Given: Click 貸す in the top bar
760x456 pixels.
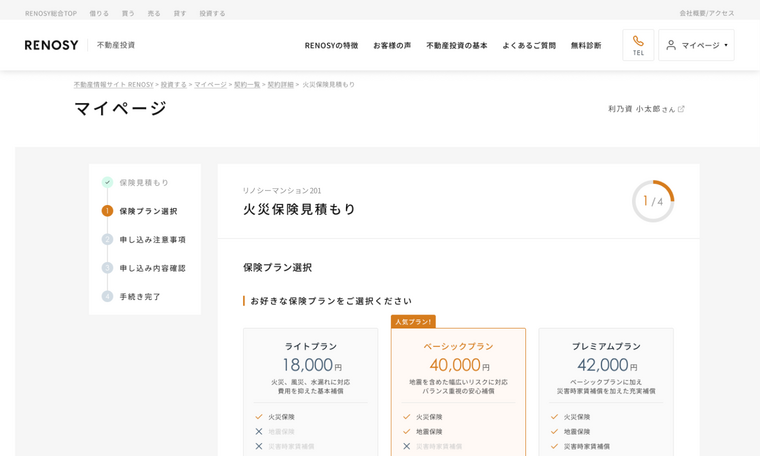Looking at the screenshot, I should pos(180,14).
